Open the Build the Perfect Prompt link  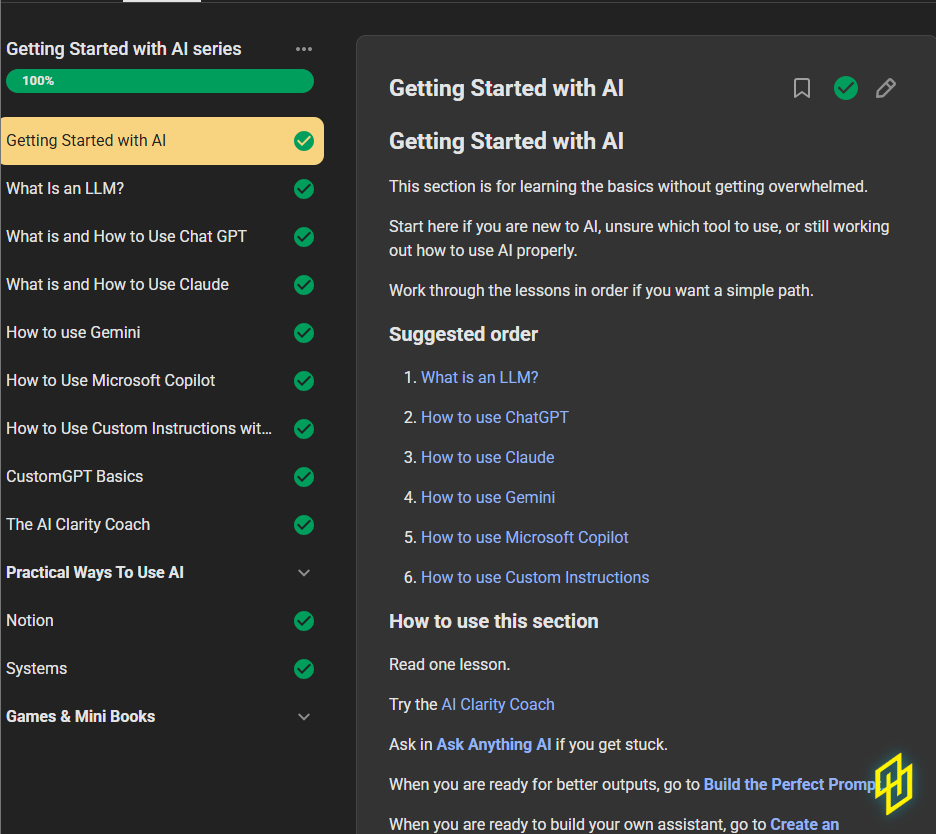(790, 784)
